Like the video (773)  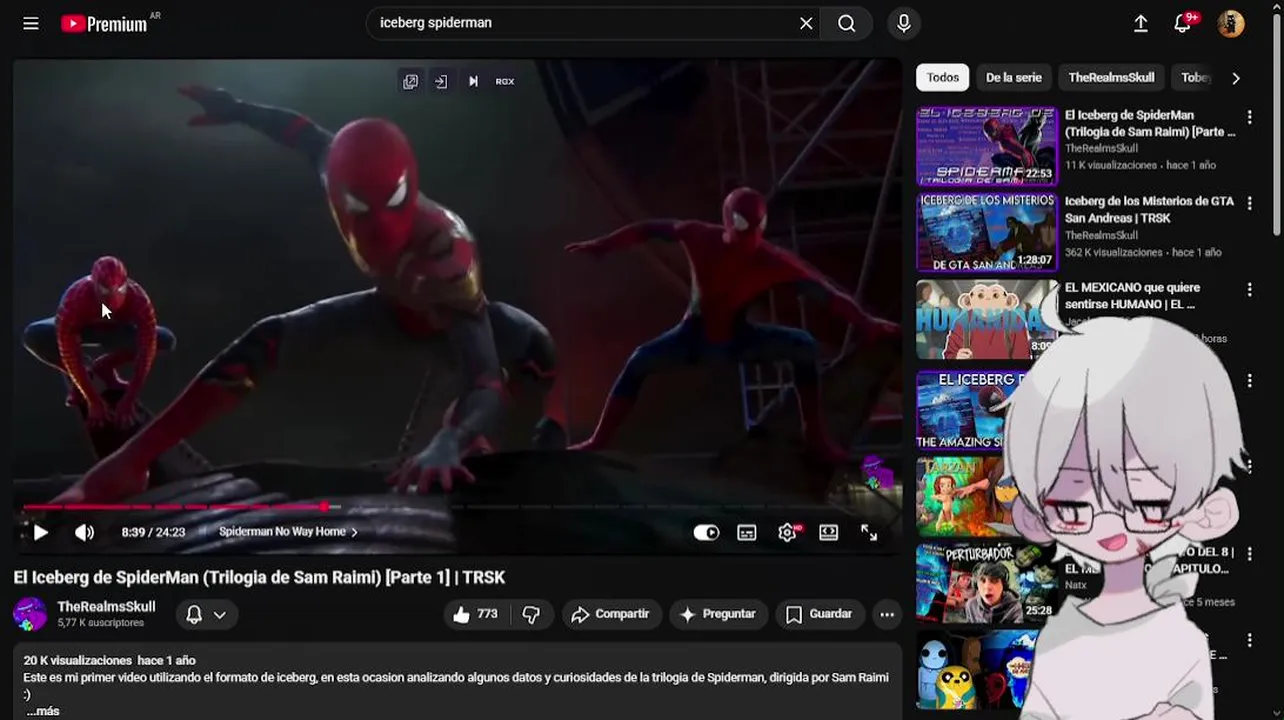476,614
